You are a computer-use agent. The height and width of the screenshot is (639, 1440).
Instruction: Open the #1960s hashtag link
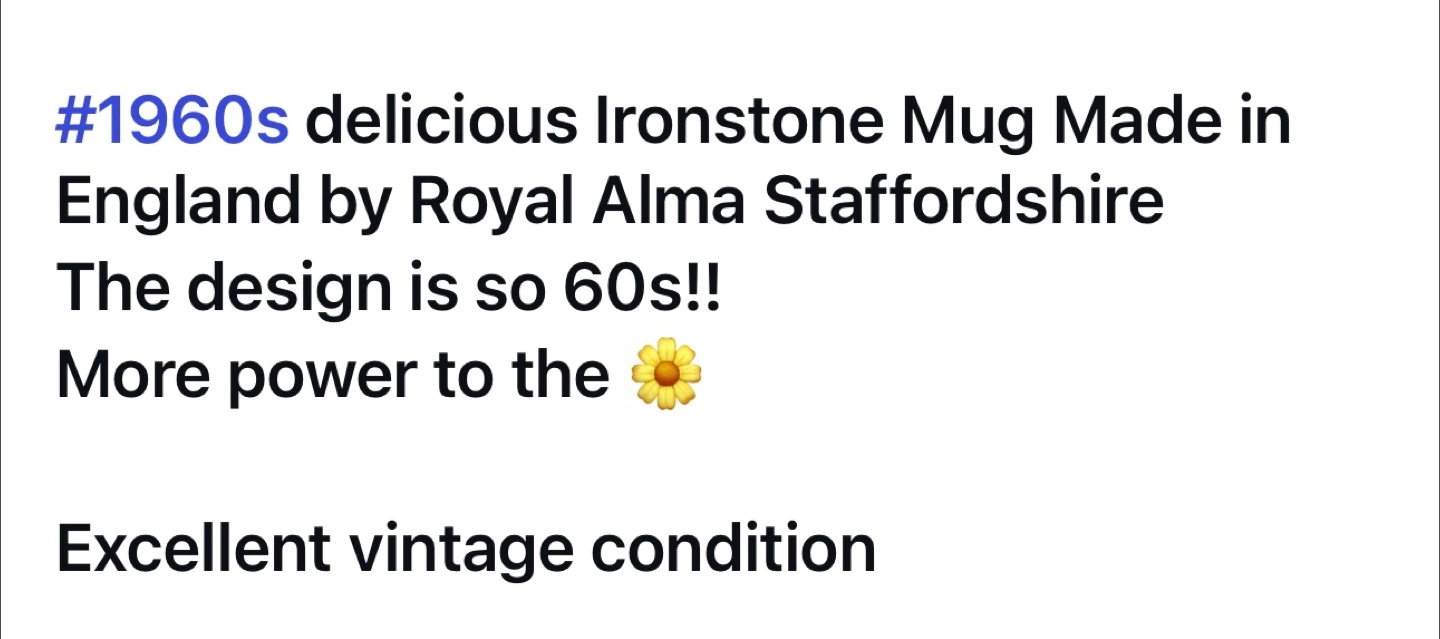tap(173, 121)
